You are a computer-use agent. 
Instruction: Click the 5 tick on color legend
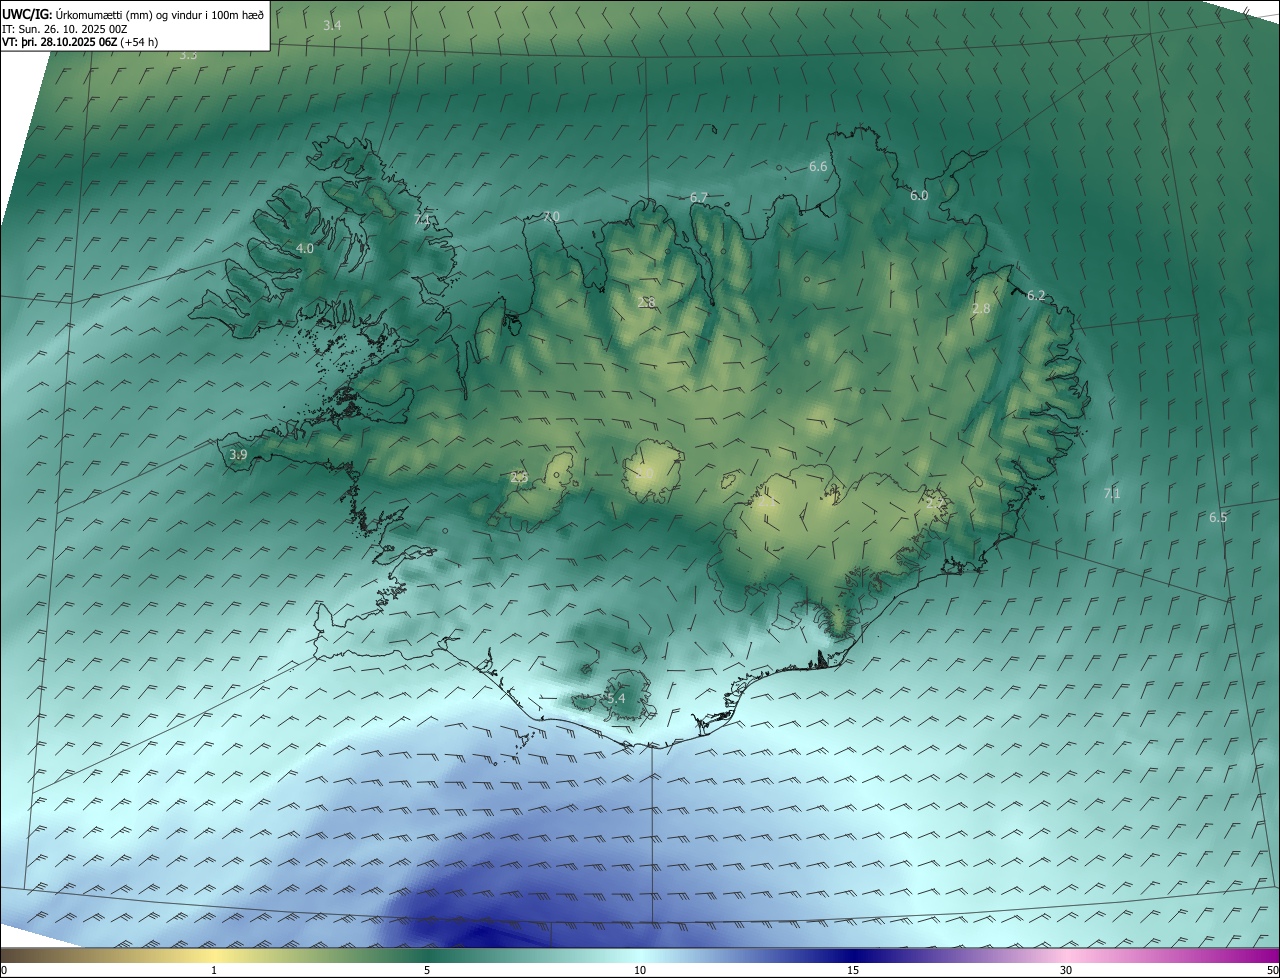[x=427, y=970]
